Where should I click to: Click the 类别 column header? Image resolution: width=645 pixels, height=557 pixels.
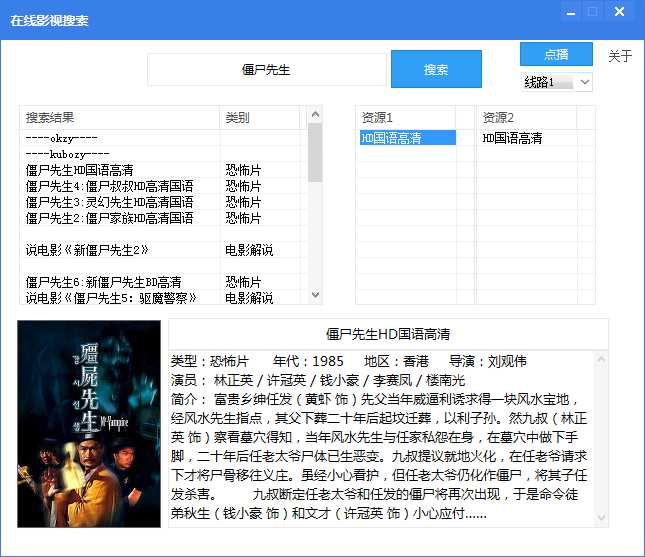pos(260,118)
